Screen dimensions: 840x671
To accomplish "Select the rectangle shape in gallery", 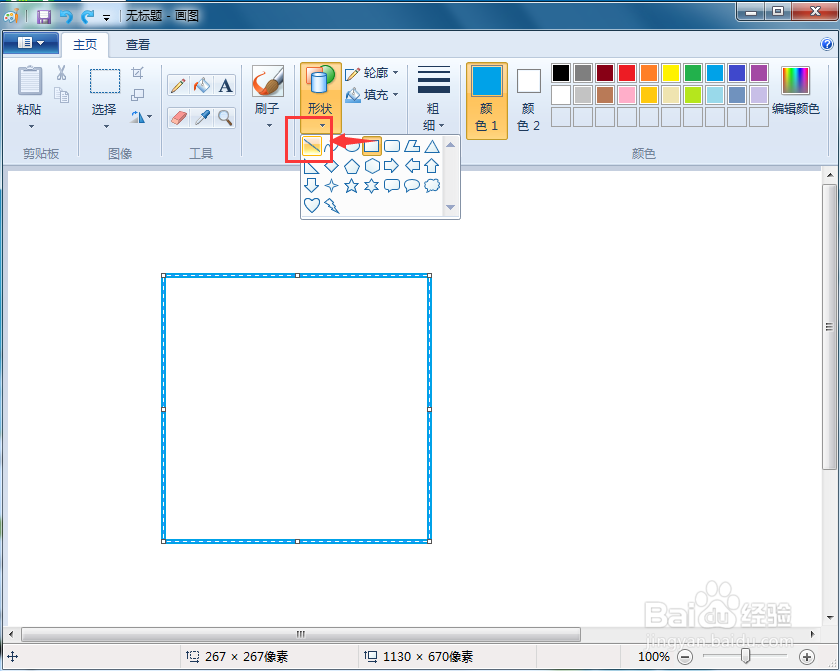I will click(372, 146).
